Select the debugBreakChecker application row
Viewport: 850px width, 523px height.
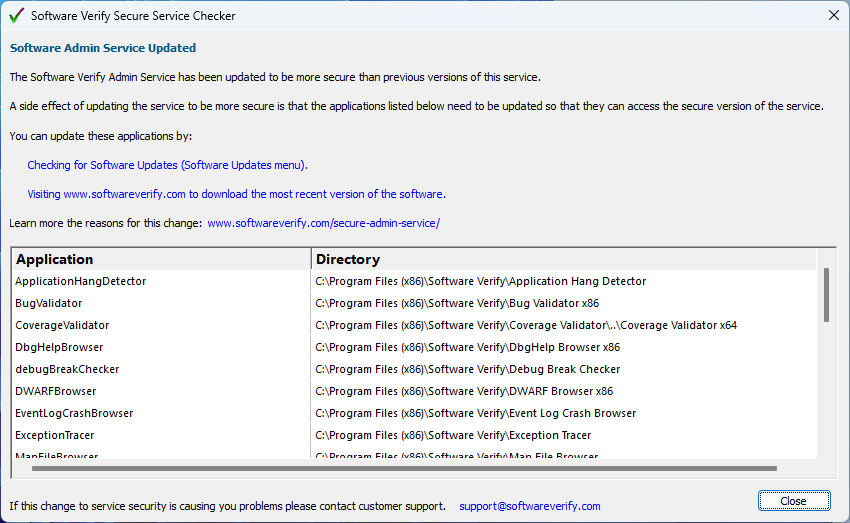click(415, 369)
